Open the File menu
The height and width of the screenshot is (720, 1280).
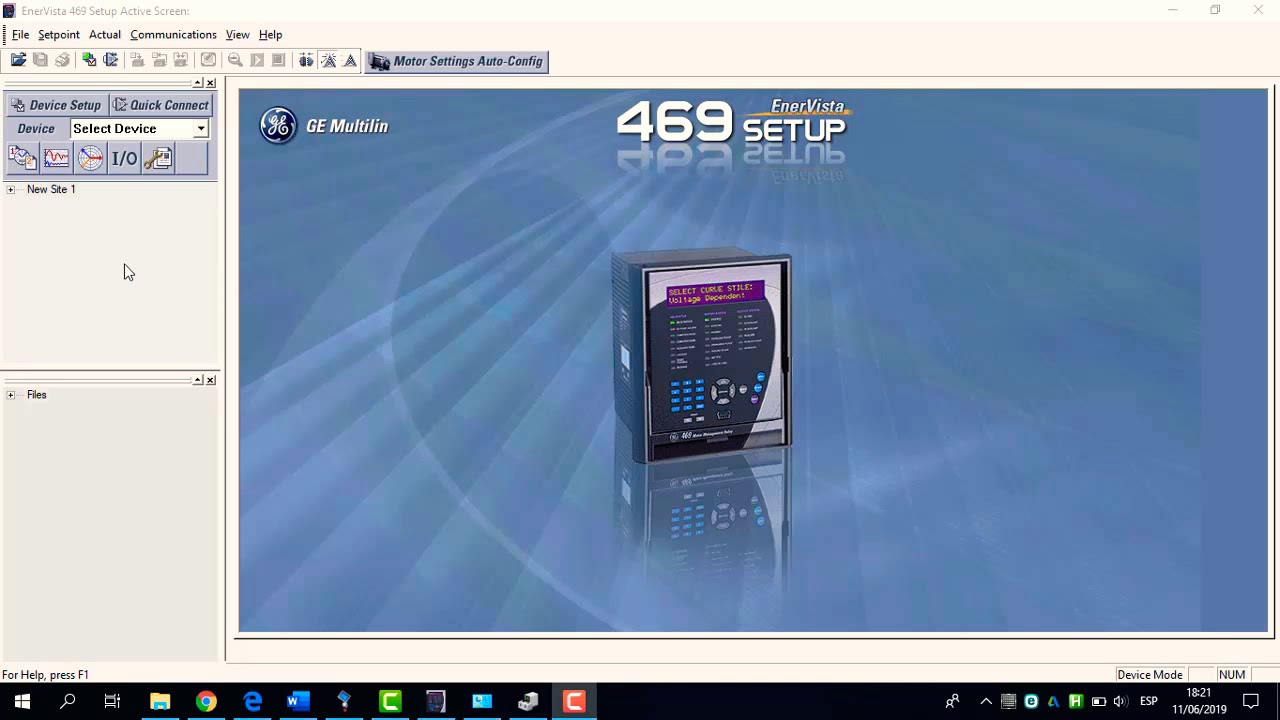point(20,34)
